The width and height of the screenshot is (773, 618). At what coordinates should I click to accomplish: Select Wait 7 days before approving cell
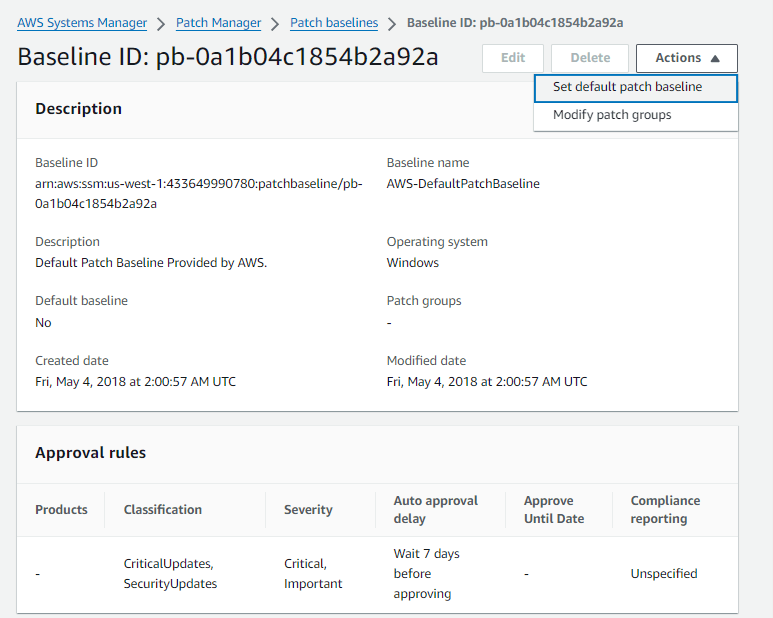(426, 574)
